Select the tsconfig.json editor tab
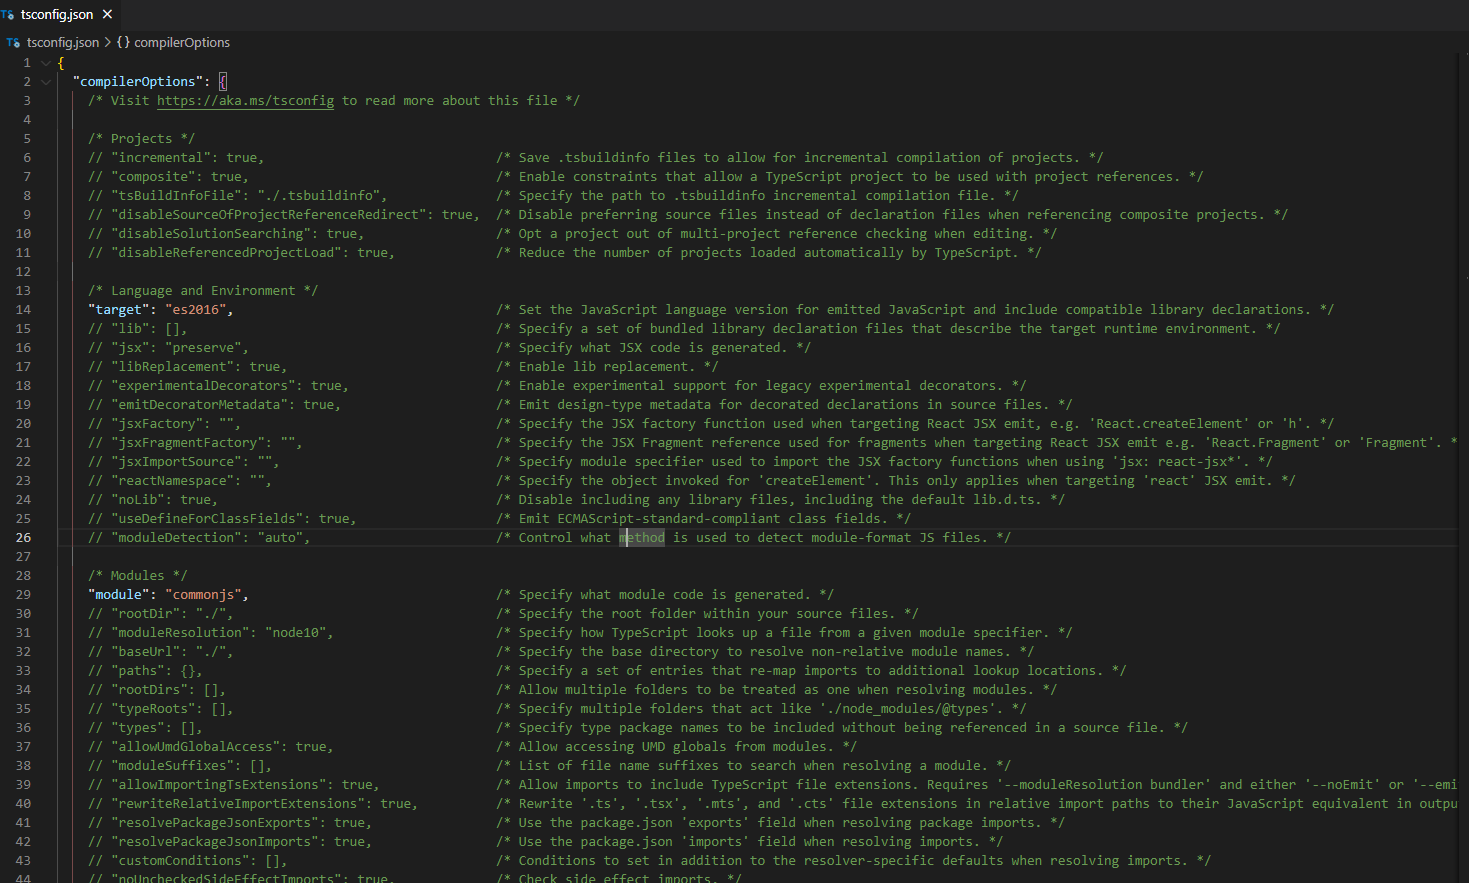Image resolution: width=1469 pixels, height=883 pixels. [x=59, y=15]
